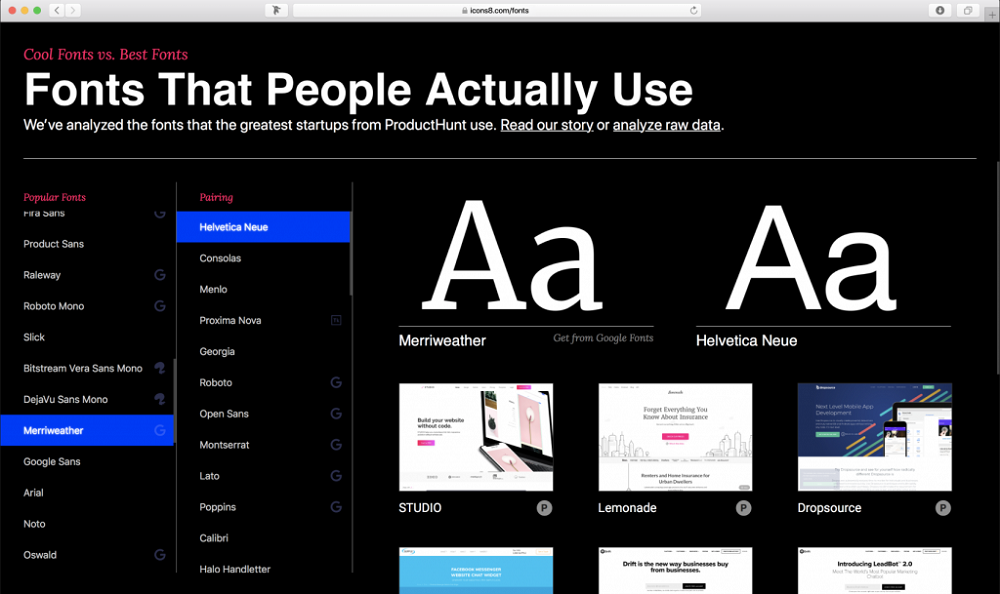The width and height of the screenshot is (1000, 594).
Task: Click the page vertical scrollbar
Action: 997,268
